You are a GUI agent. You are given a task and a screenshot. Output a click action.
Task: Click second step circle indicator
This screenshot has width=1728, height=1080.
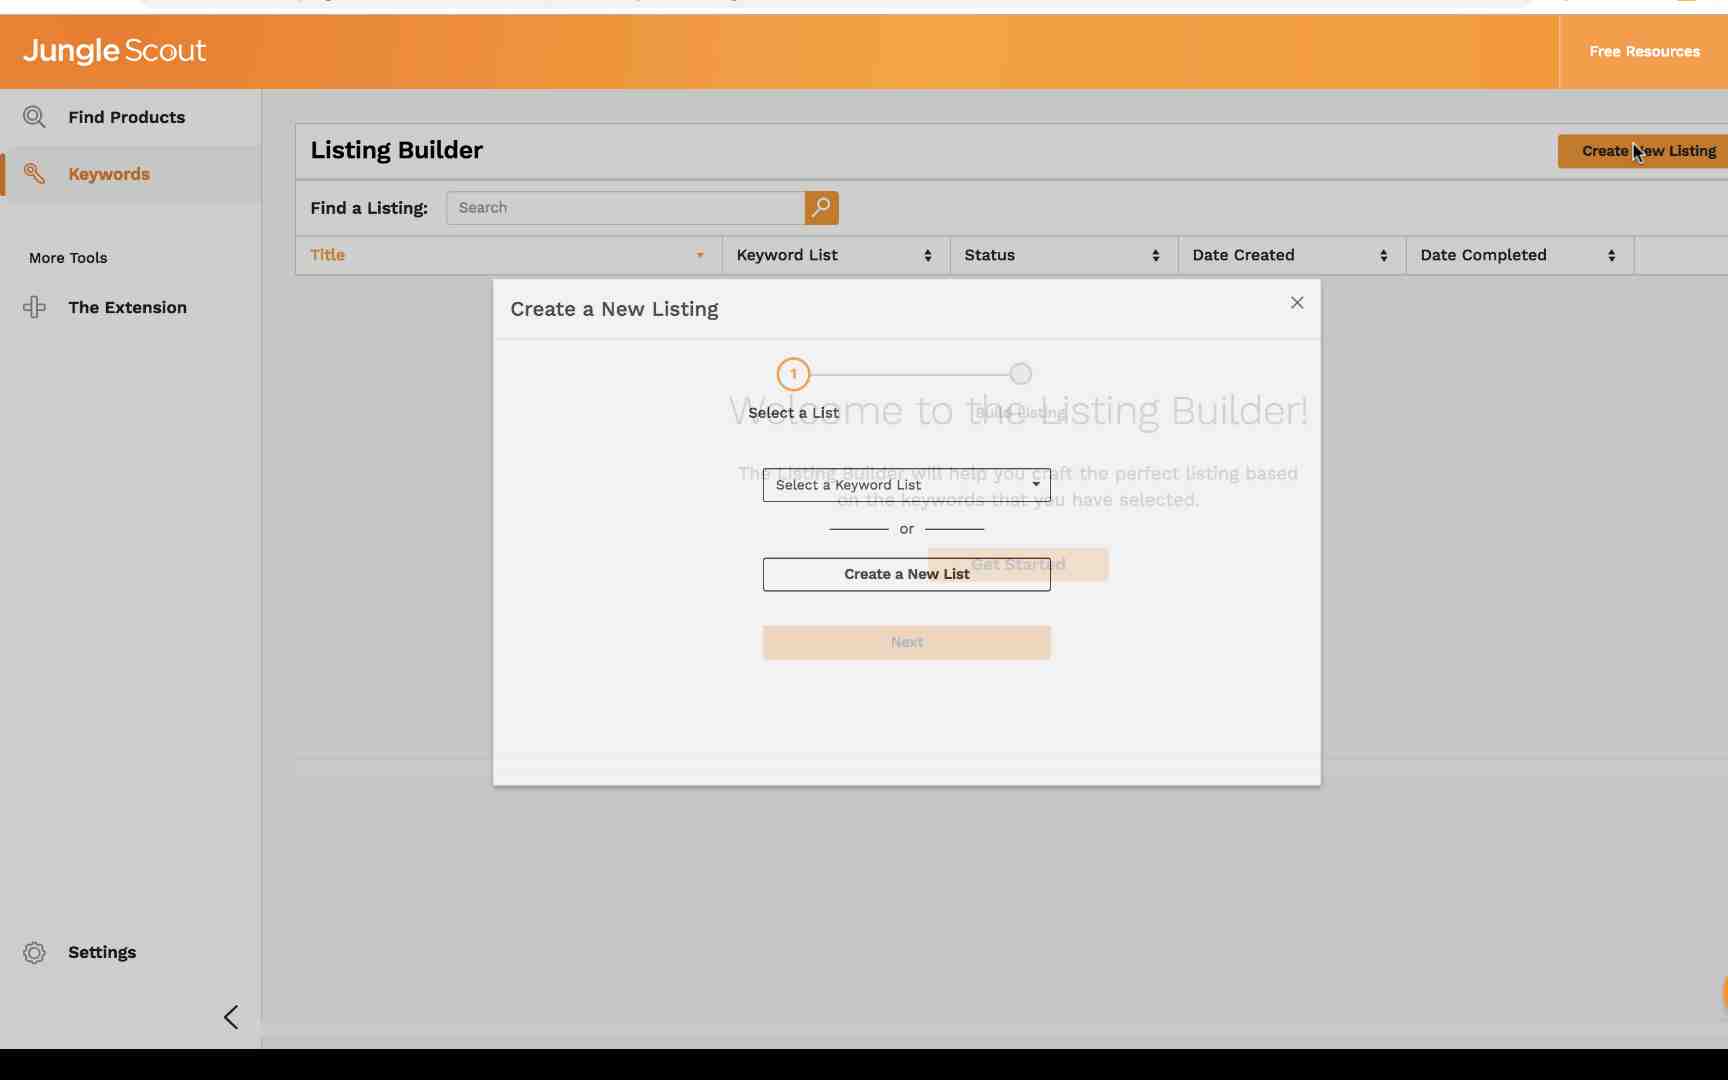point(1020,374)
